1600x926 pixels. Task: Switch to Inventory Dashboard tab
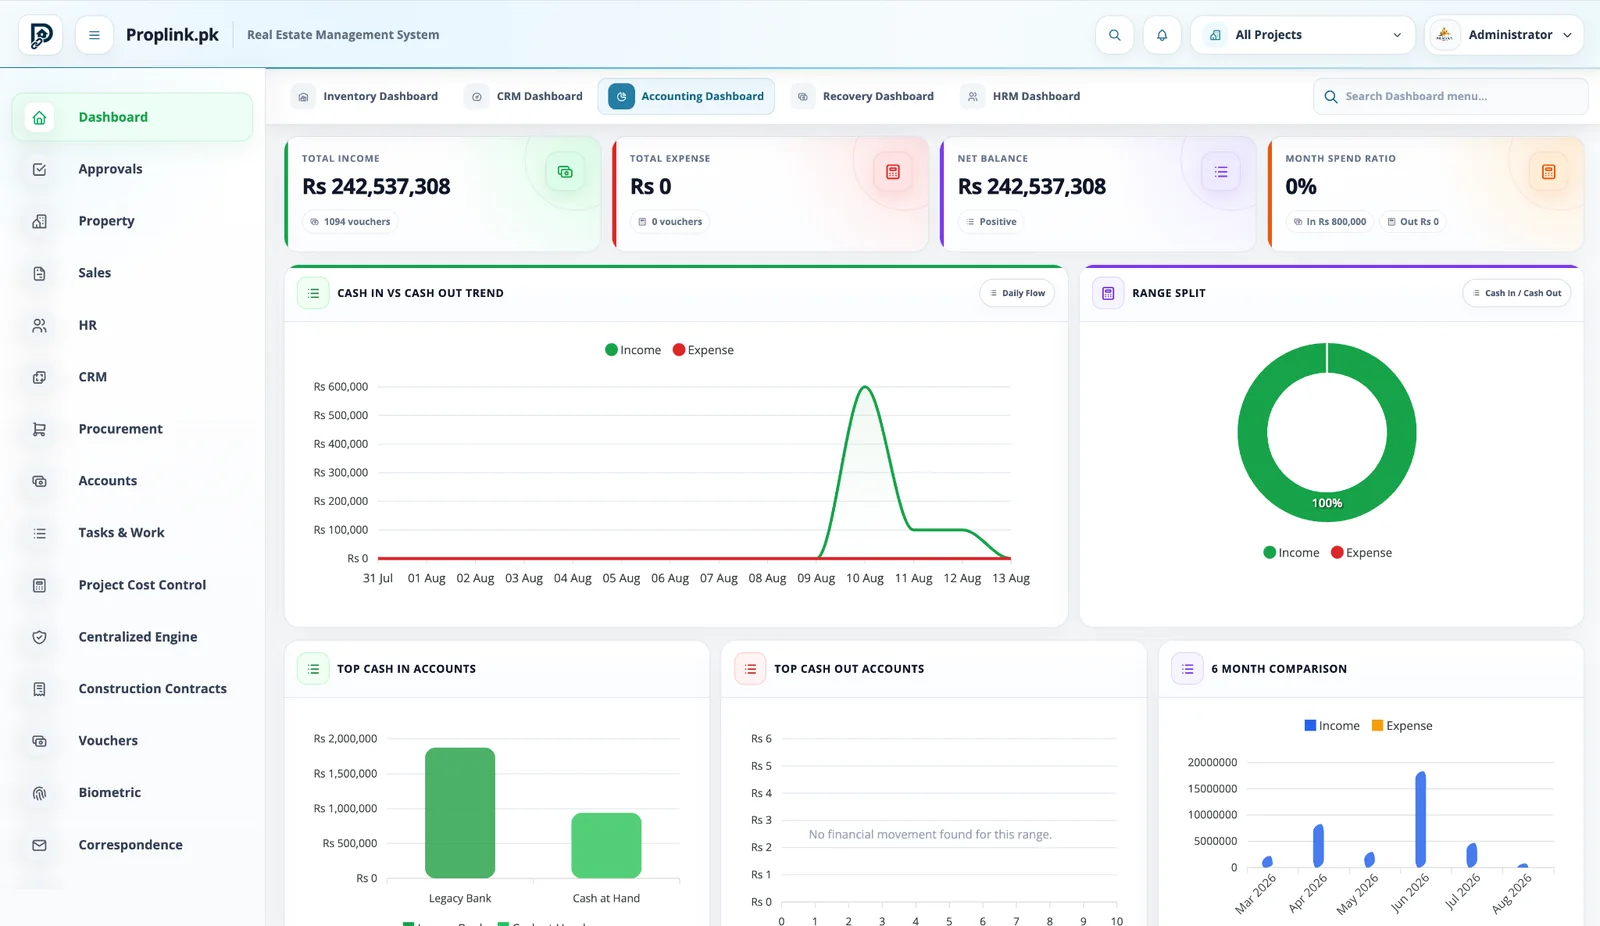click(366, 97)
